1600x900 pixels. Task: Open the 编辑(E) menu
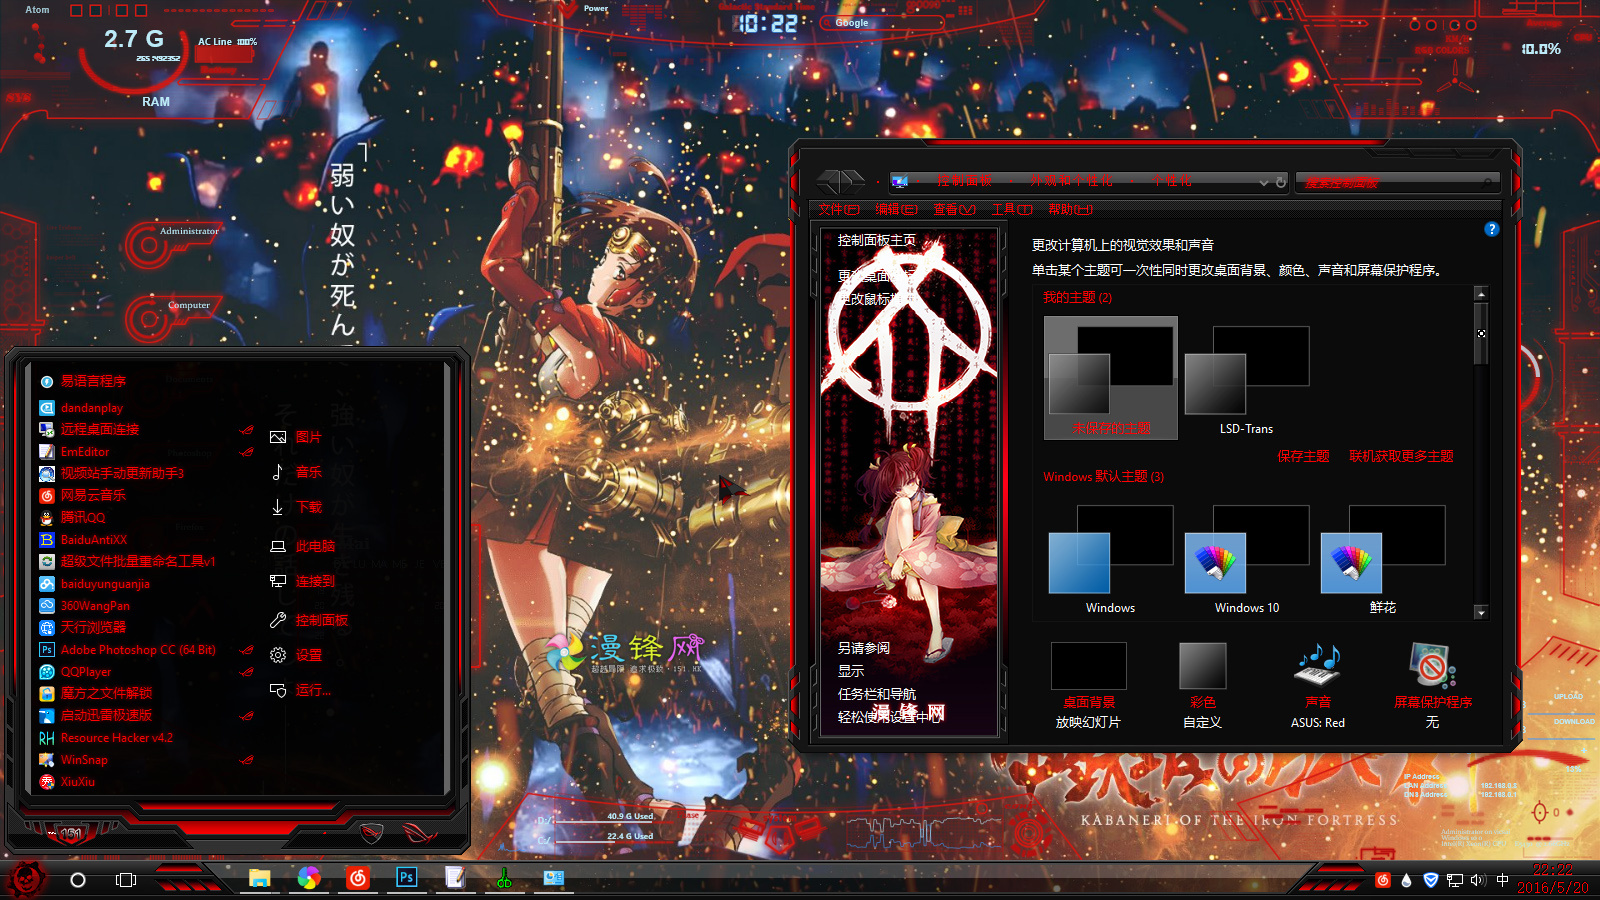(896, 210)
